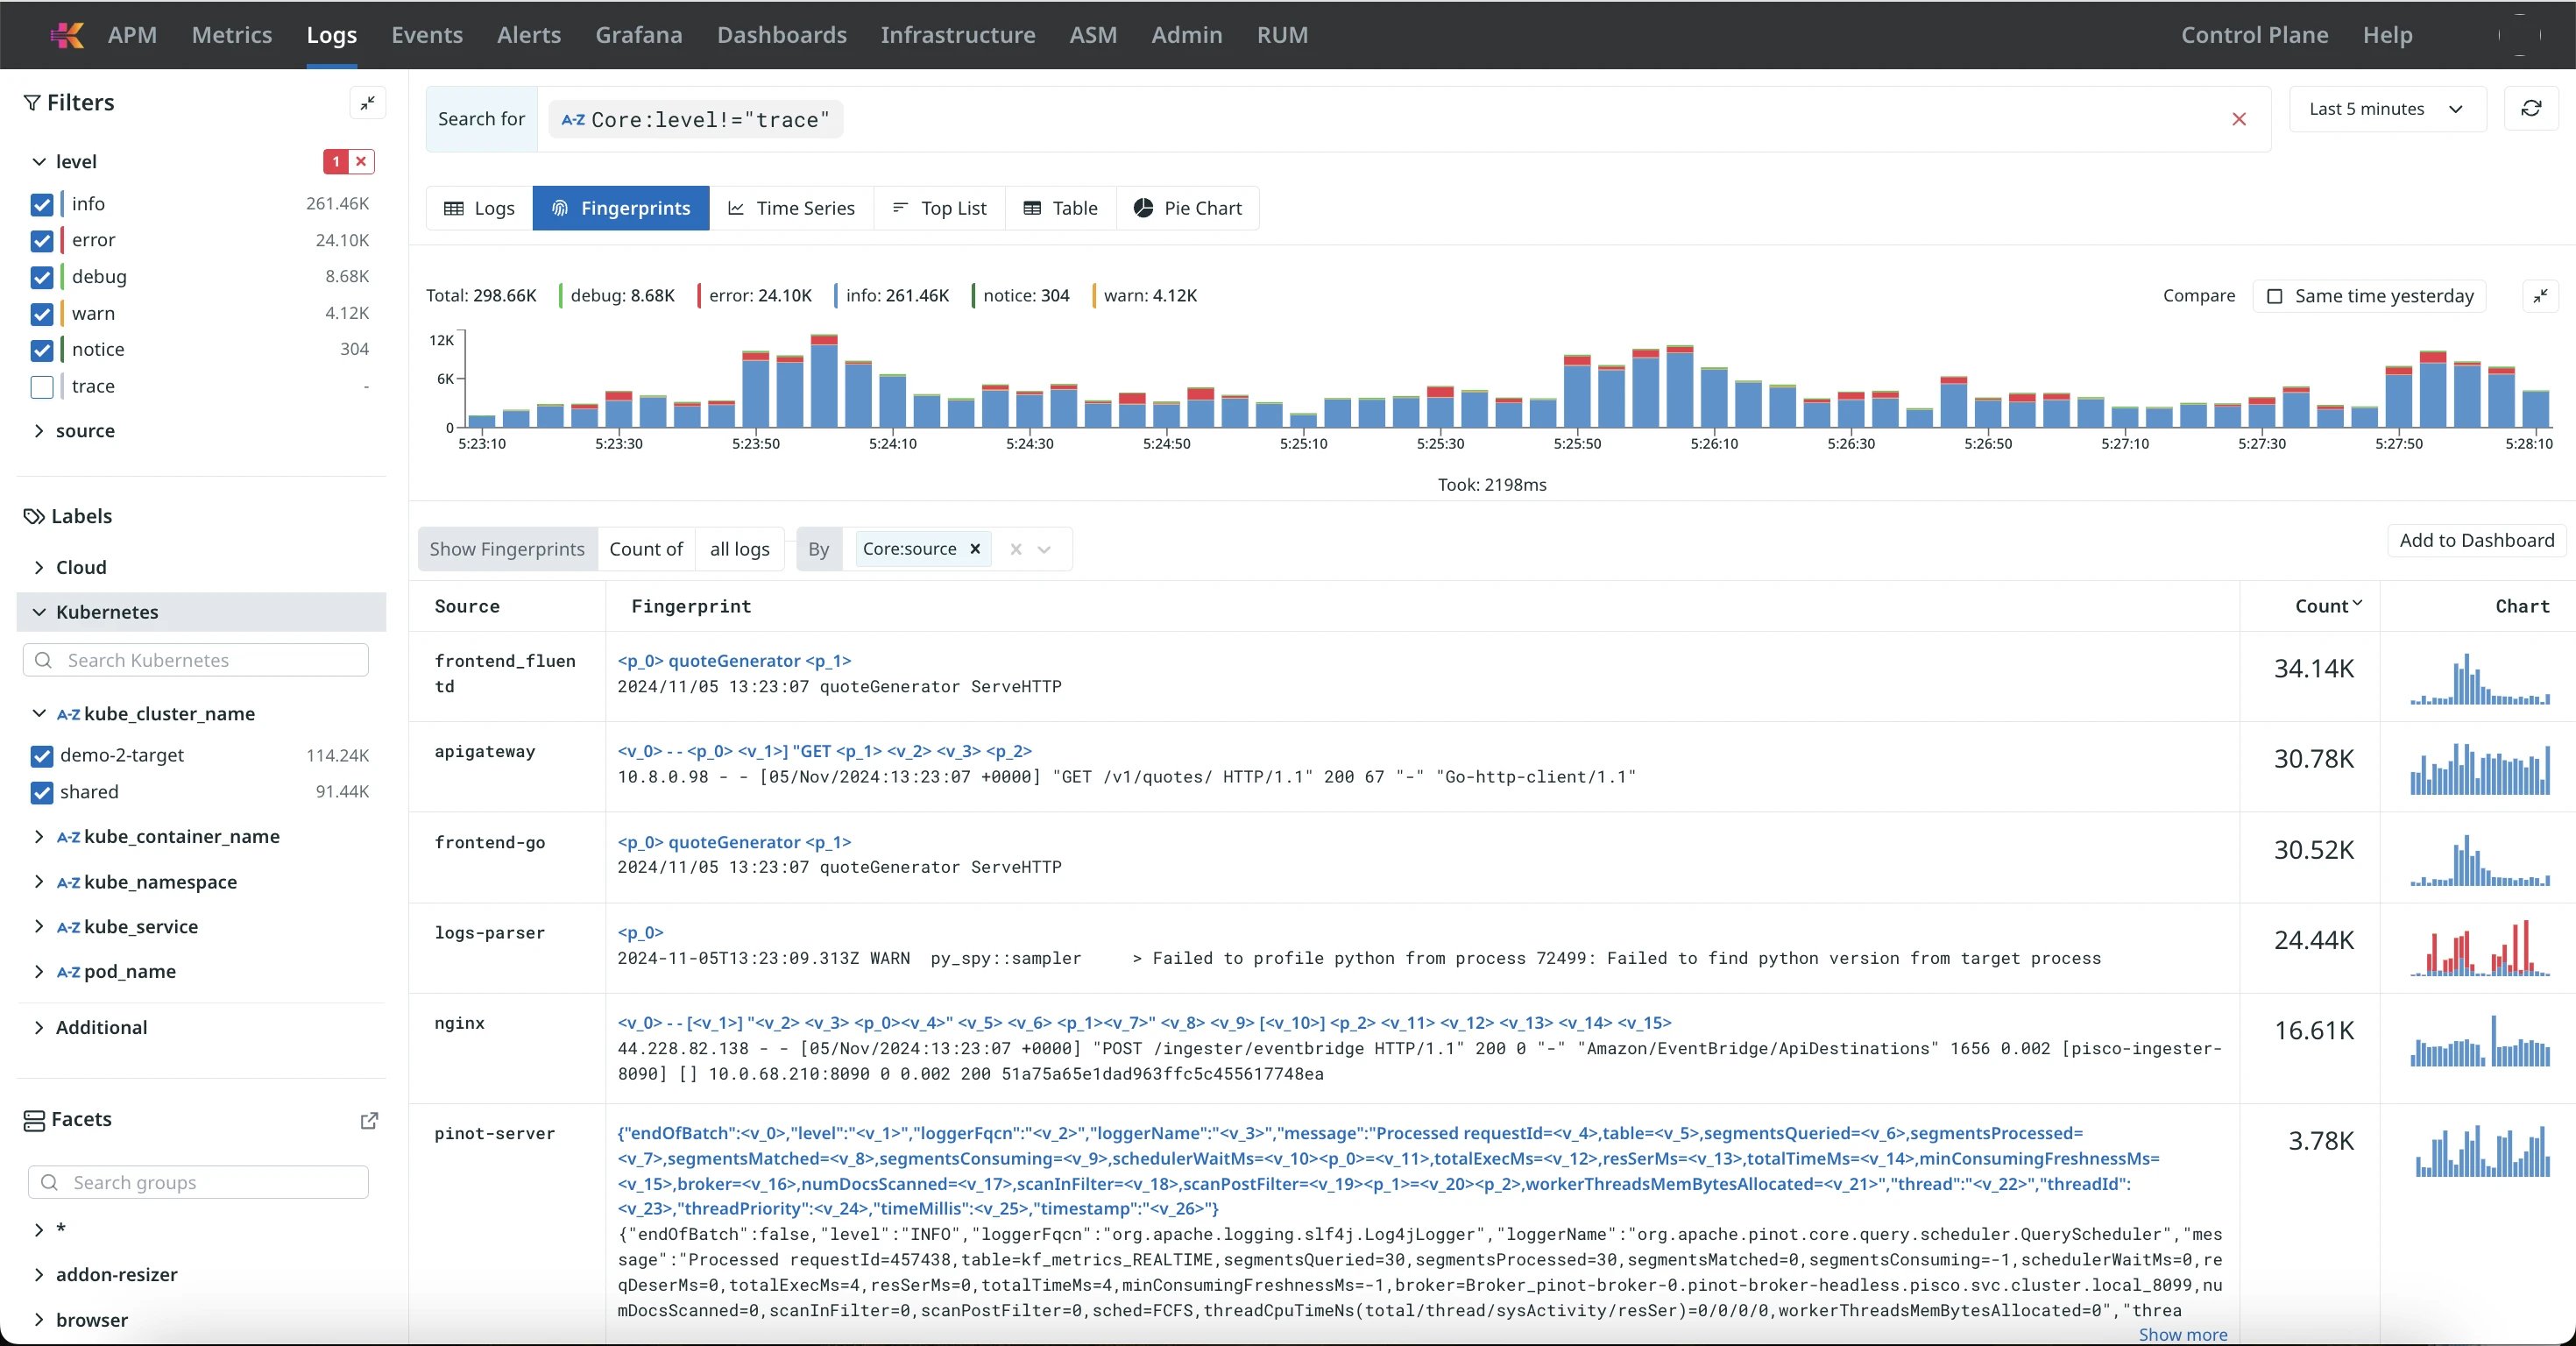Clear all group-by selections X

click(x=1016, y=549)
